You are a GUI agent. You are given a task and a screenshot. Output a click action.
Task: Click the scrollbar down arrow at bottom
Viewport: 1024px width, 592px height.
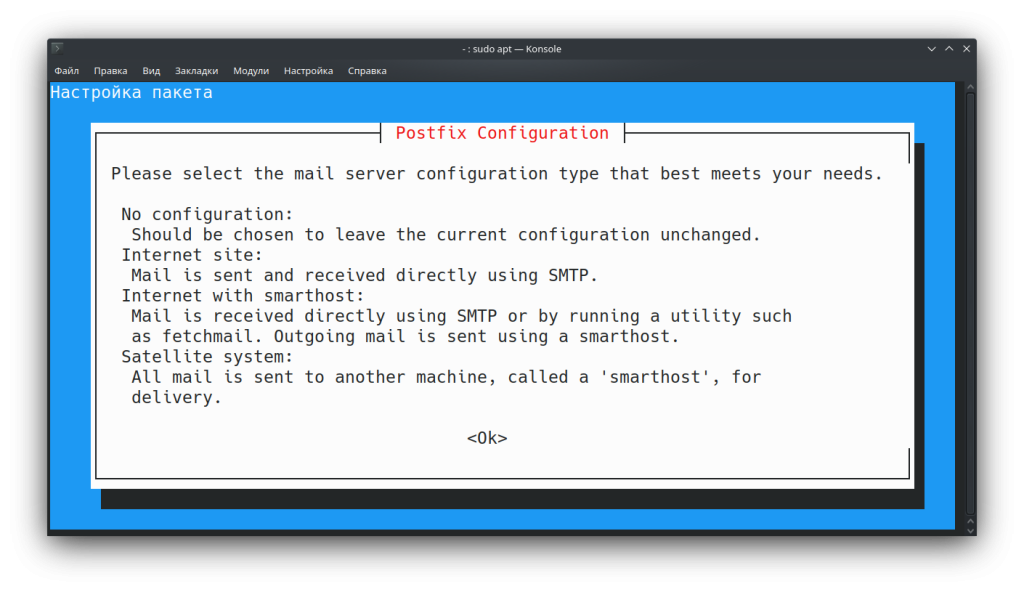(970, 531)
